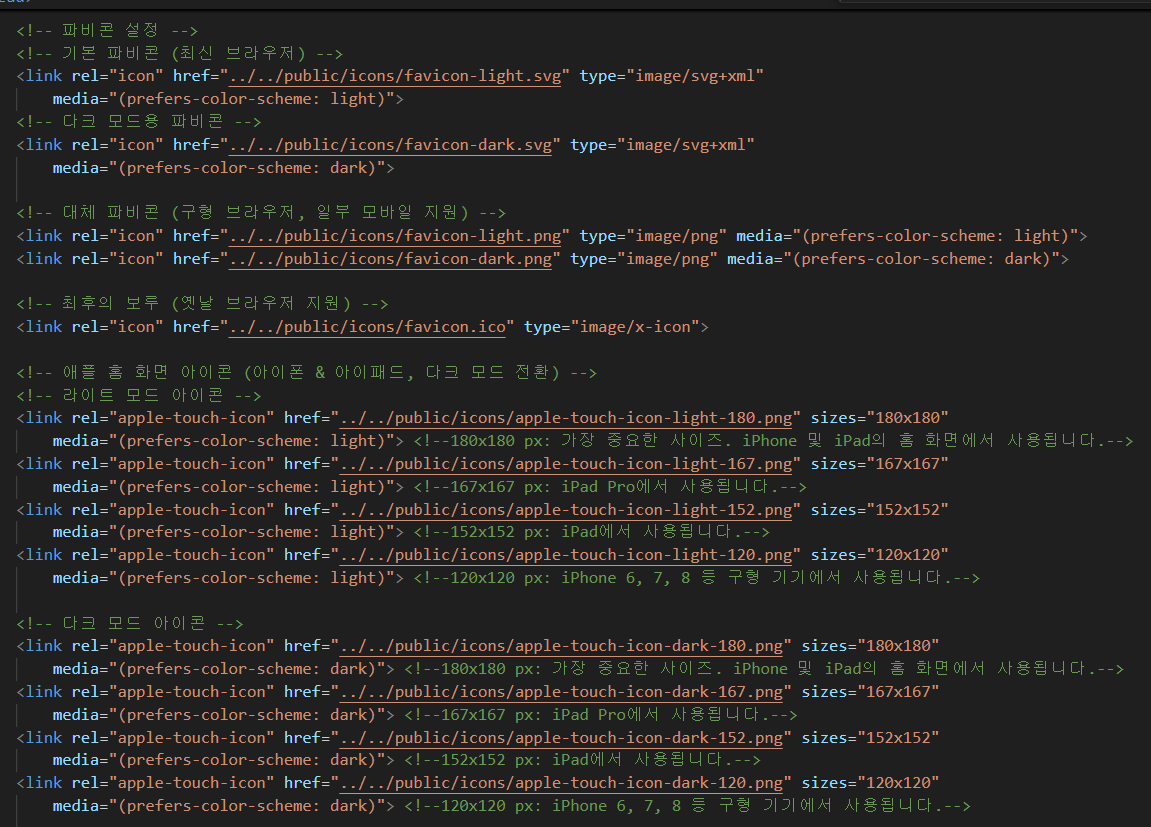The image size is (1151, 827).
Task: Click sizes="120x120" on dark-120 line
Action: (871, 784)
